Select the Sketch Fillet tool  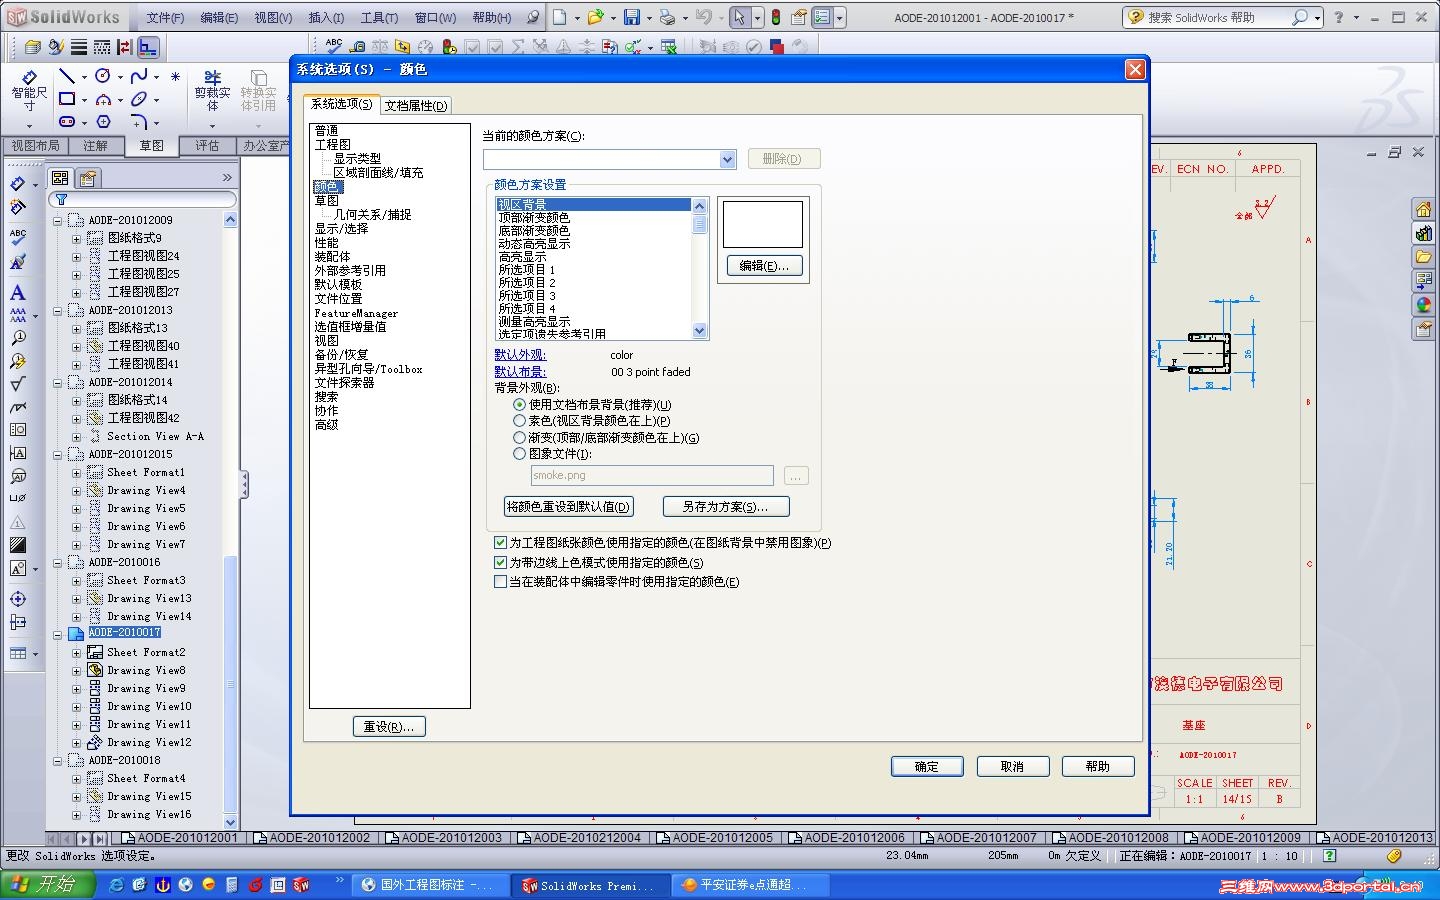pos(139,122)
